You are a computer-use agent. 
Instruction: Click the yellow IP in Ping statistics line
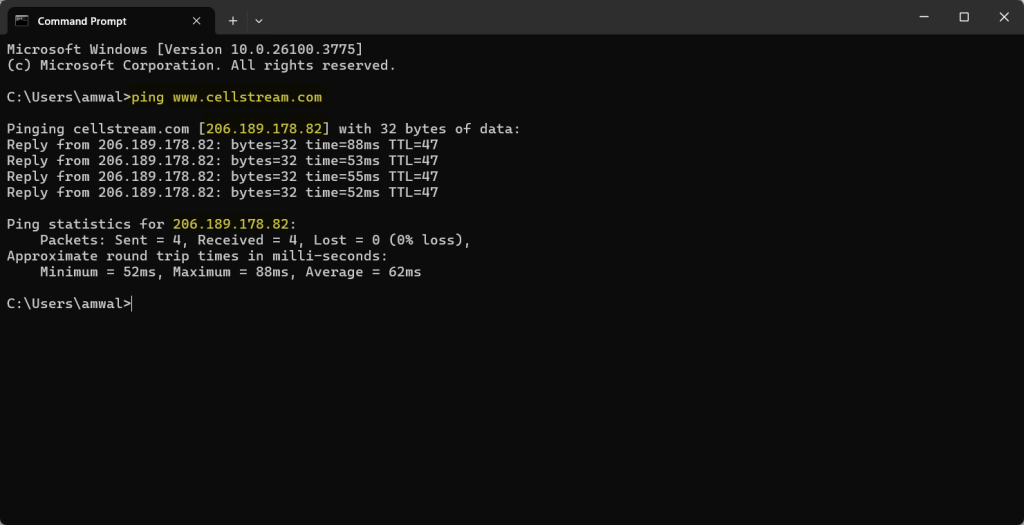pyautogui.click(x=234, y=224)
